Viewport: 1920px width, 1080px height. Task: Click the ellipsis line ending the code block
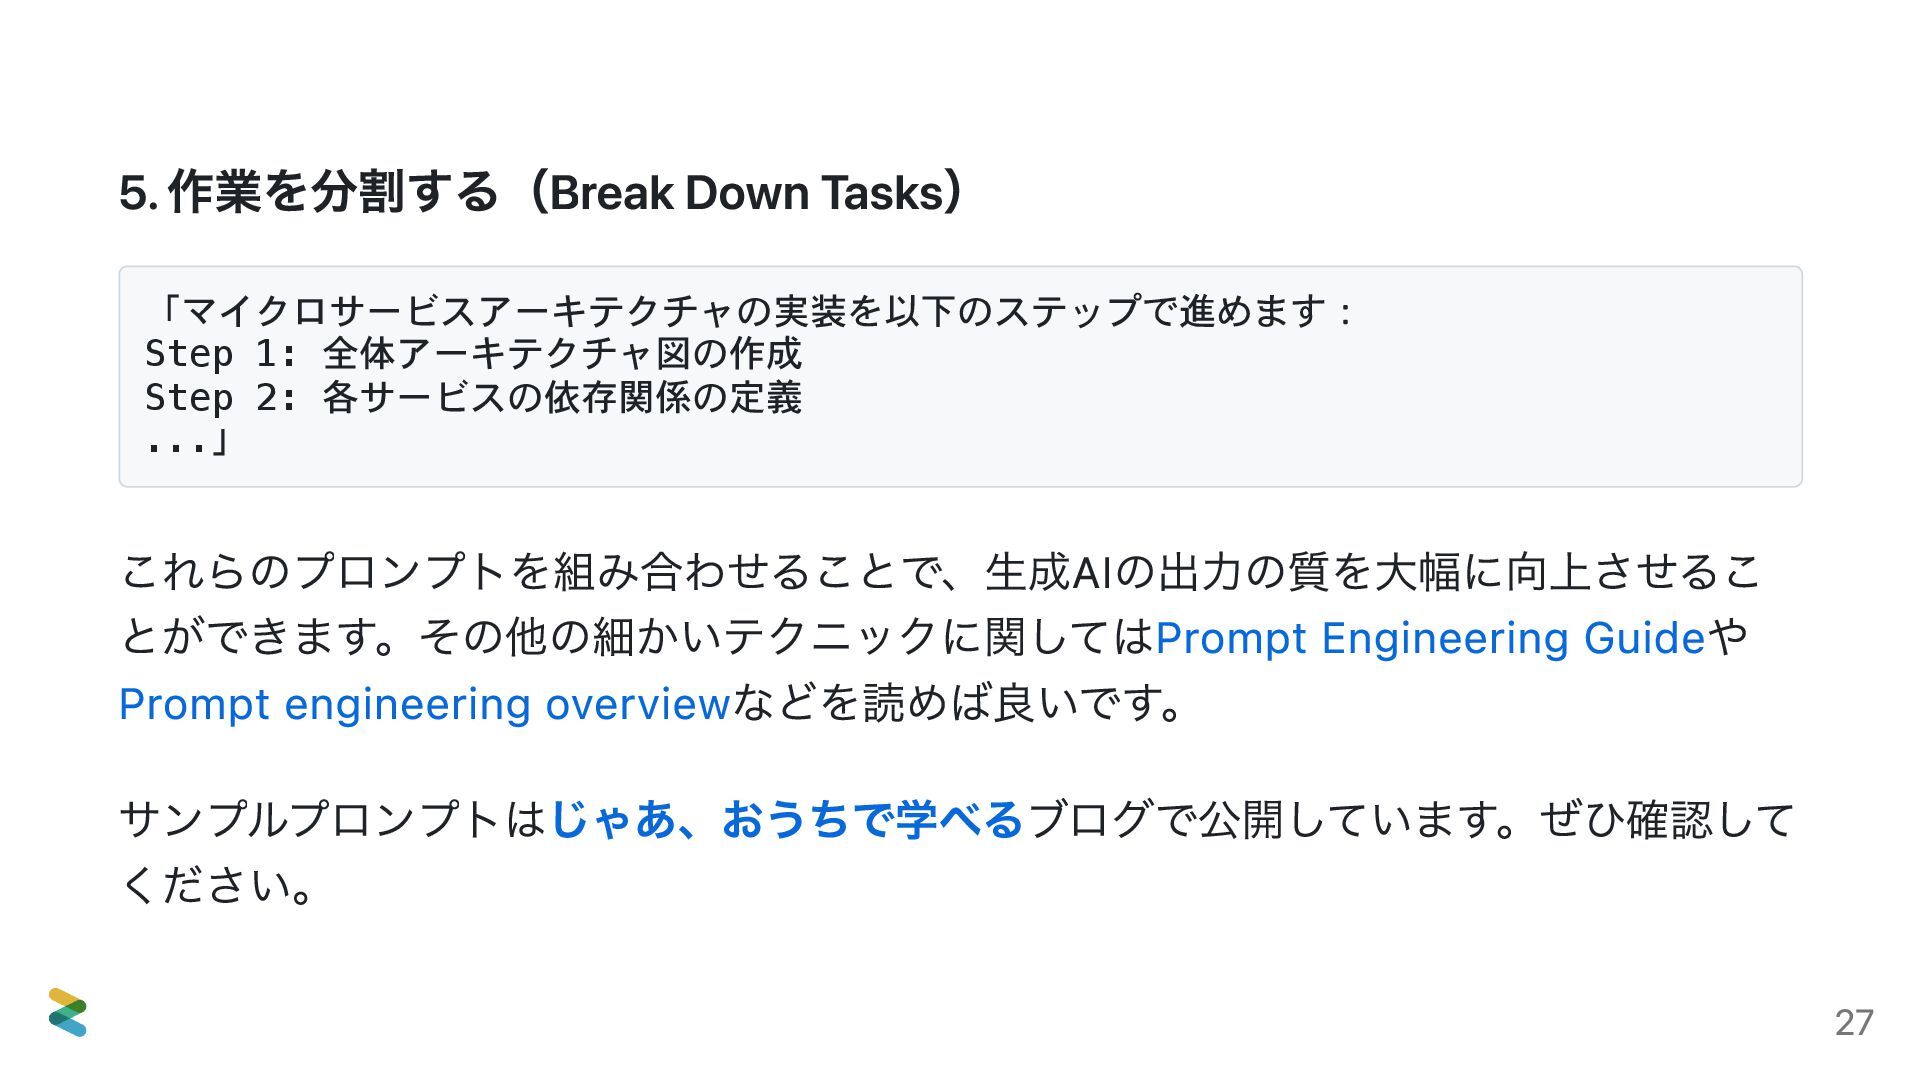pyautogui.click(x=186, y=441)
